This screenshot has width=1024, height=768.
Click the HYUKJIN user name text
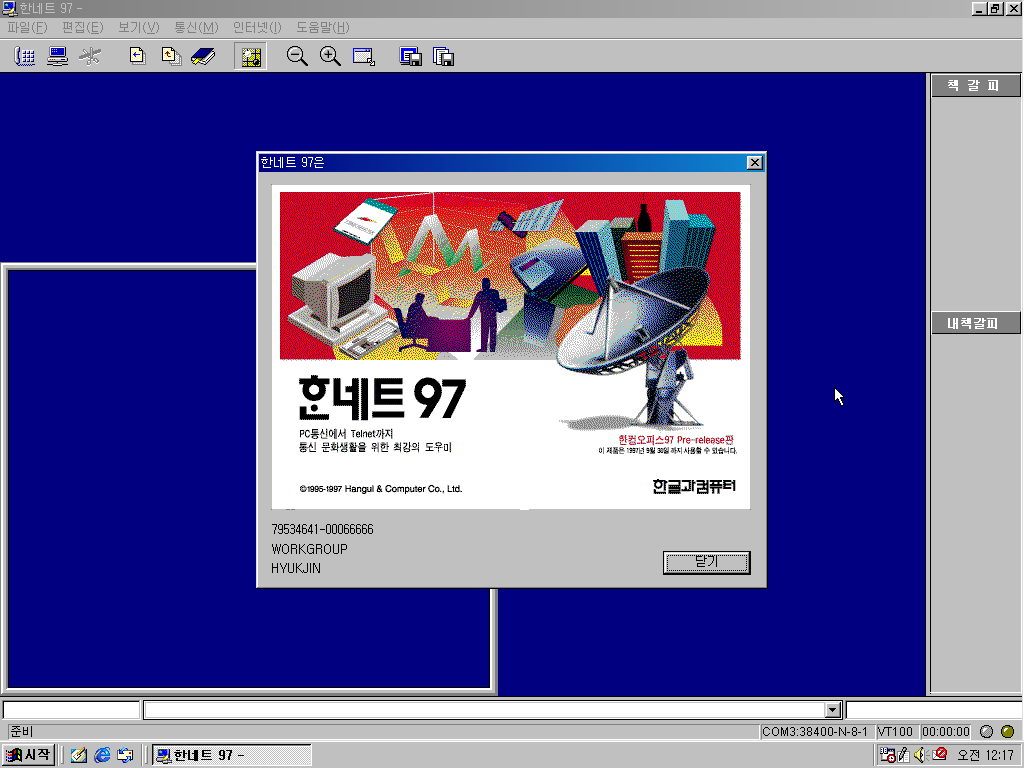pyautogui.click(x=296, y=568)
